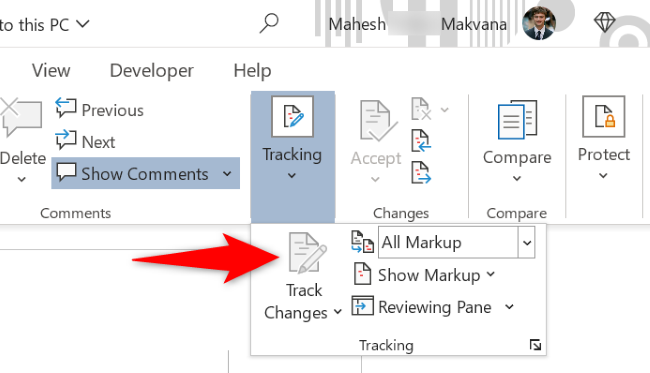Click the Reviewing Pane icon
Image resolution: width=650 pixels, height=373 pixels.
coord(362,306)
